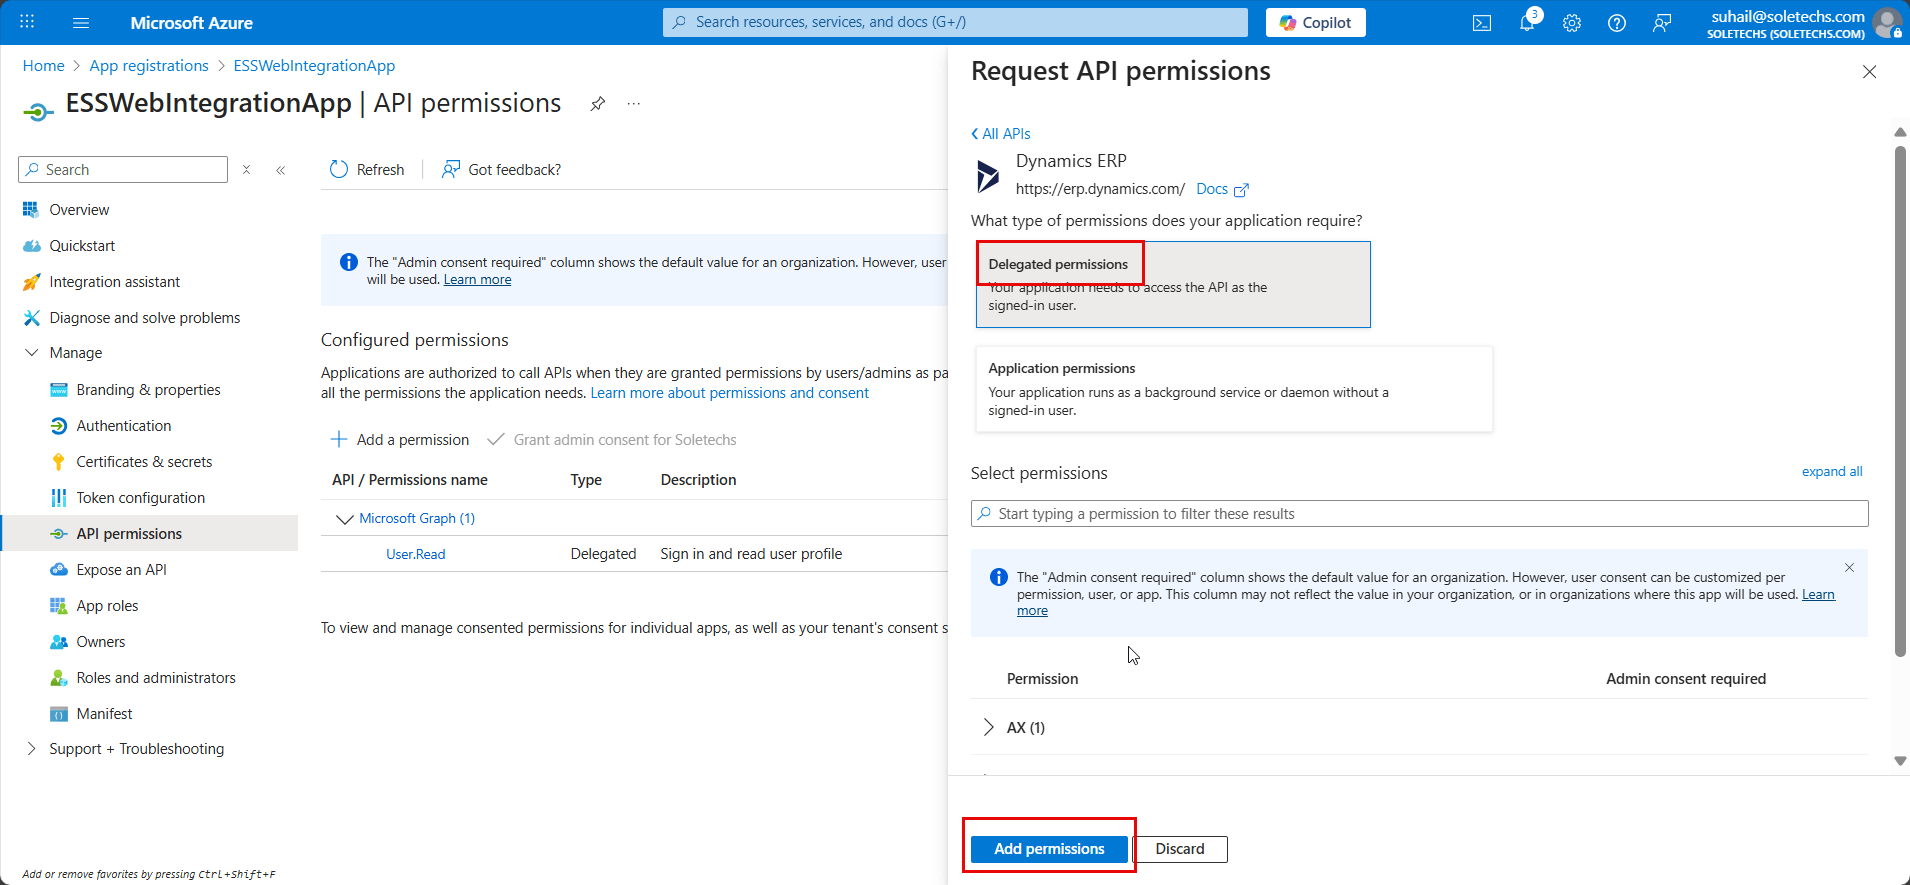Click the API / Permissions name column header
Screen dimensions: 1910x885
(410, 480)
